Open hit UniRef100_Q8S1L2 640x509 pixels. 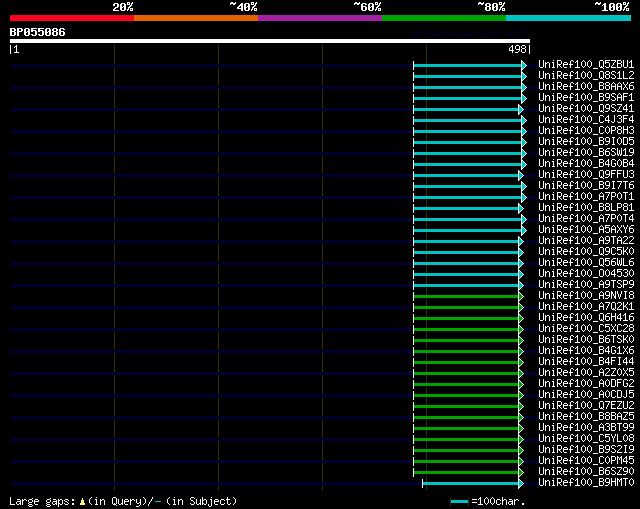(586, 75)
